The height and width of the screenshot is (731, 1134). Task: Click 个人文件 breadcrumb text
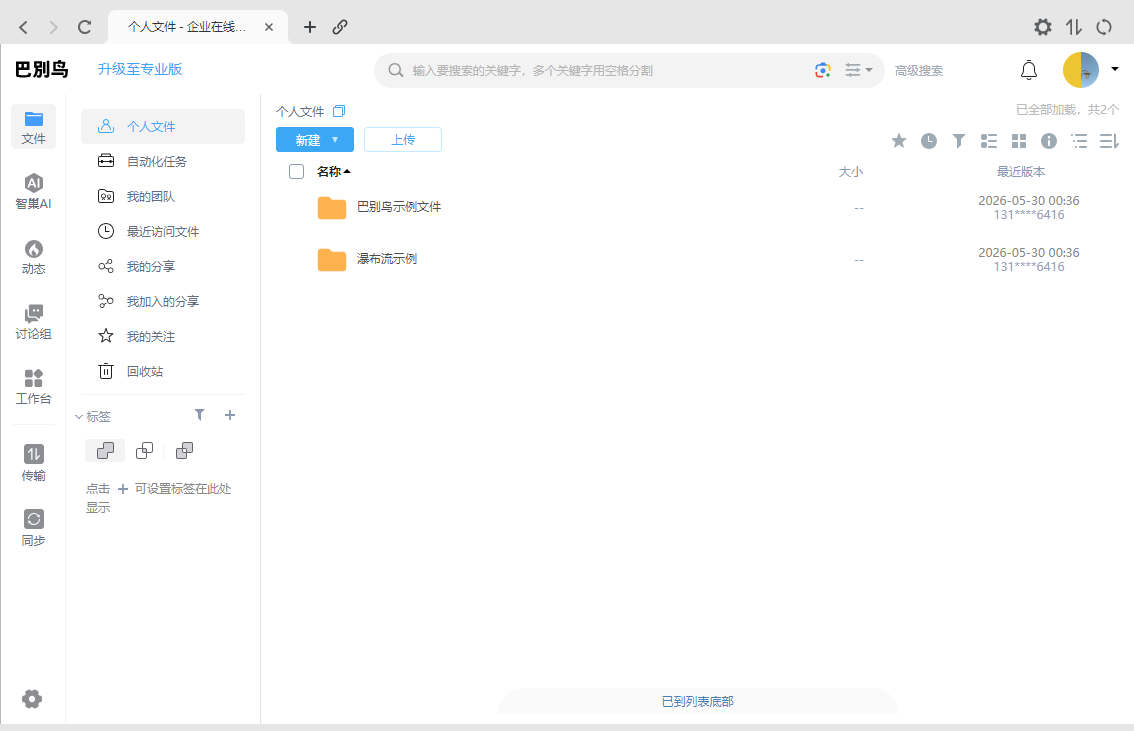300,111
